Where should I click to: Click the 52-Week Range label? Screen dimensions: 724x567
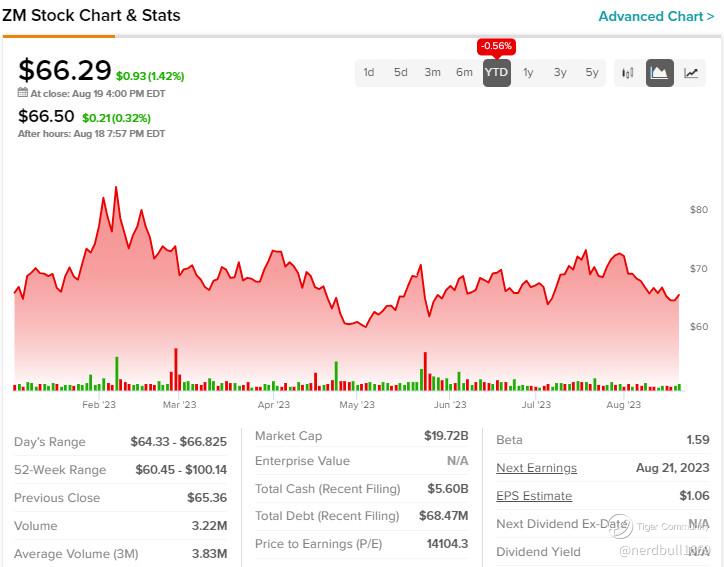[60, 470]
